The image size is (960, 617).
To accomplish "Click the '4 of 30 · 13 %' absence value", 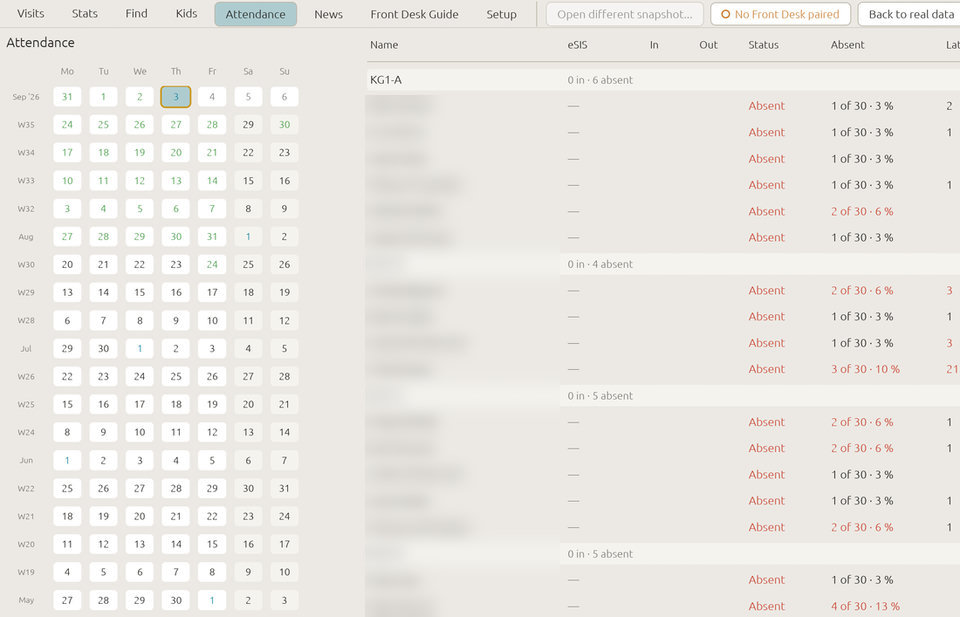I will [865, 606].
